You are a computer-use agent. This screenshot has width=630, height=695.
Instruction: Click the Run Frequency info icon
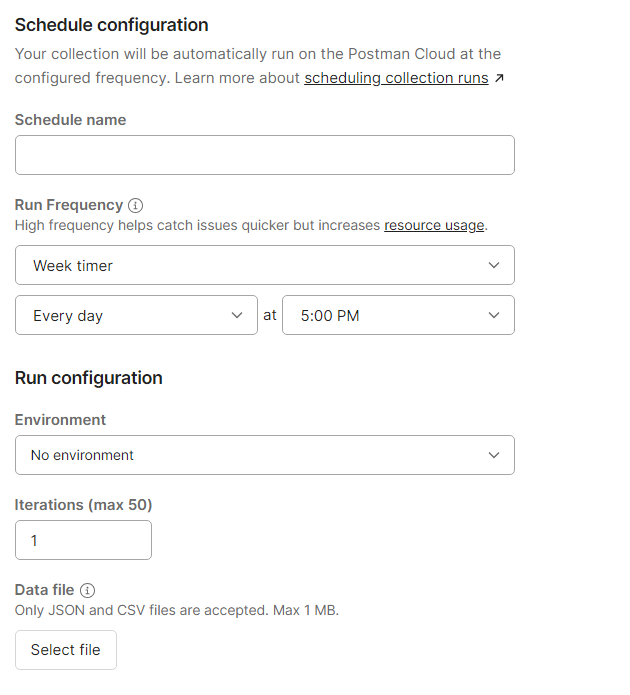136,205
